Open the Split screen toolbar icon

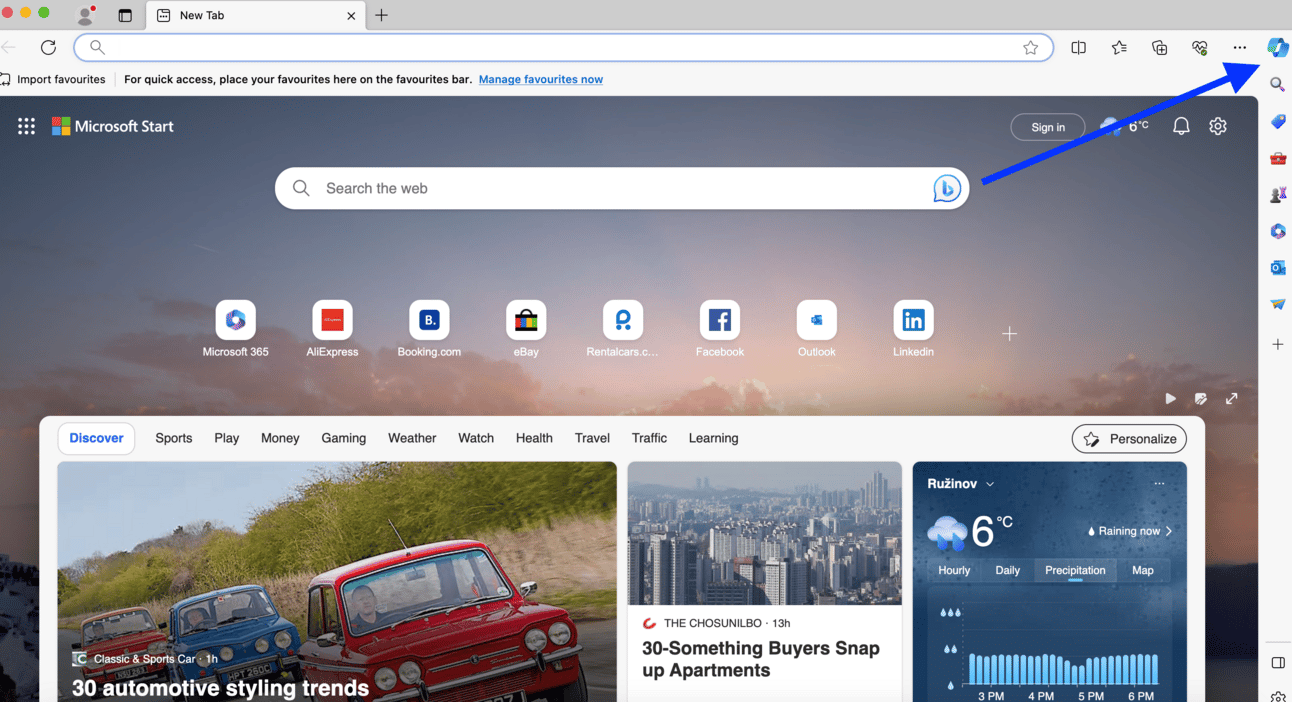[x=1078, y=47]
